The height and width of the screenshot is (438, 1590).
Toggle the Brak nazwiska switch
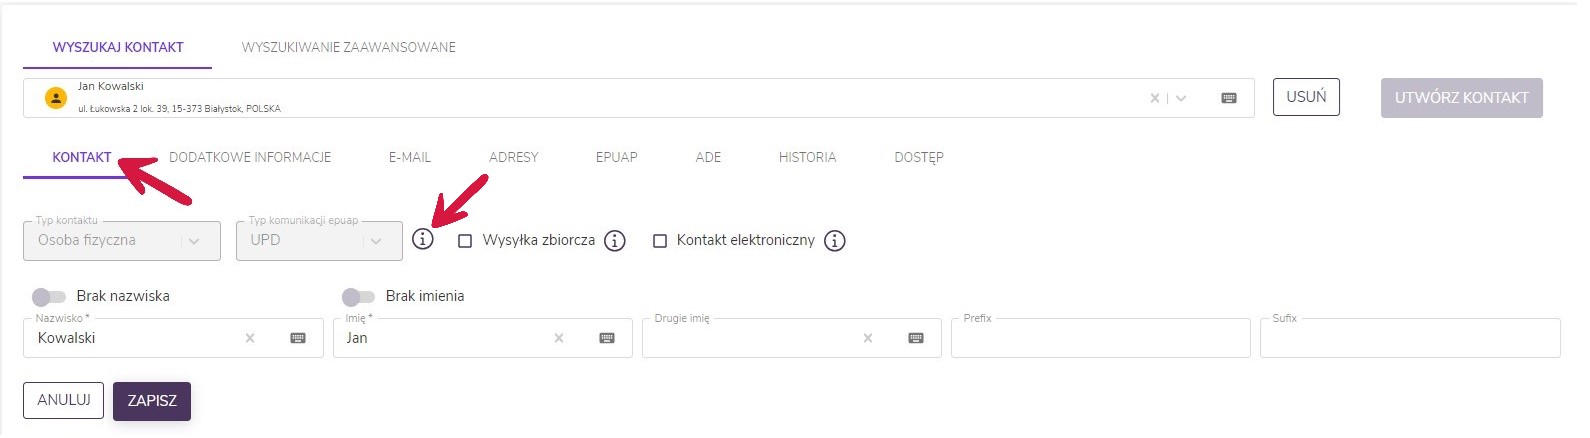[48, 296]
